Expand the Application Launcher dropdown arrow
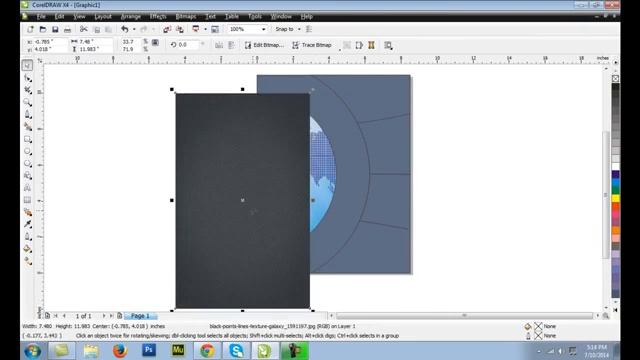Screen dimensions: 640x360 [205, 29]
